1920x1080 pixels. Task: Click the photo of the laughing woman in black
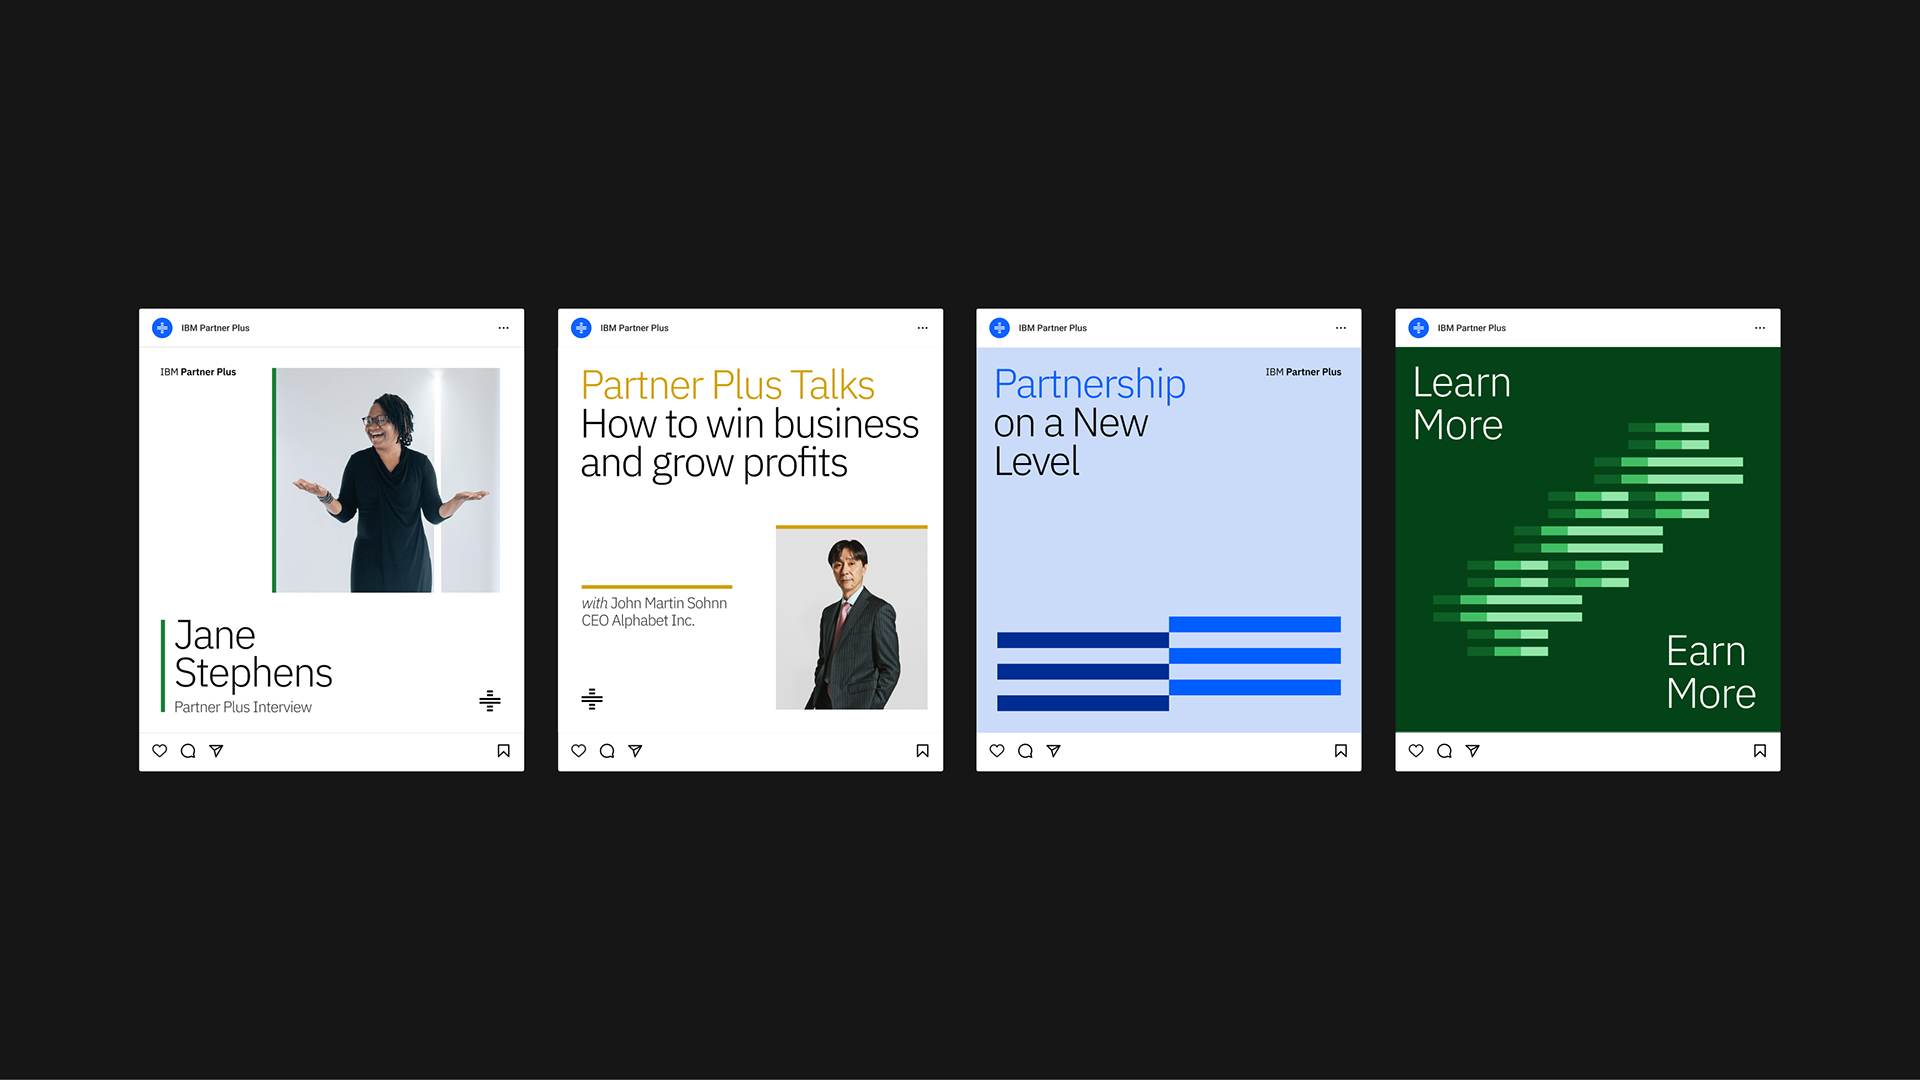(x=387, y=480)
